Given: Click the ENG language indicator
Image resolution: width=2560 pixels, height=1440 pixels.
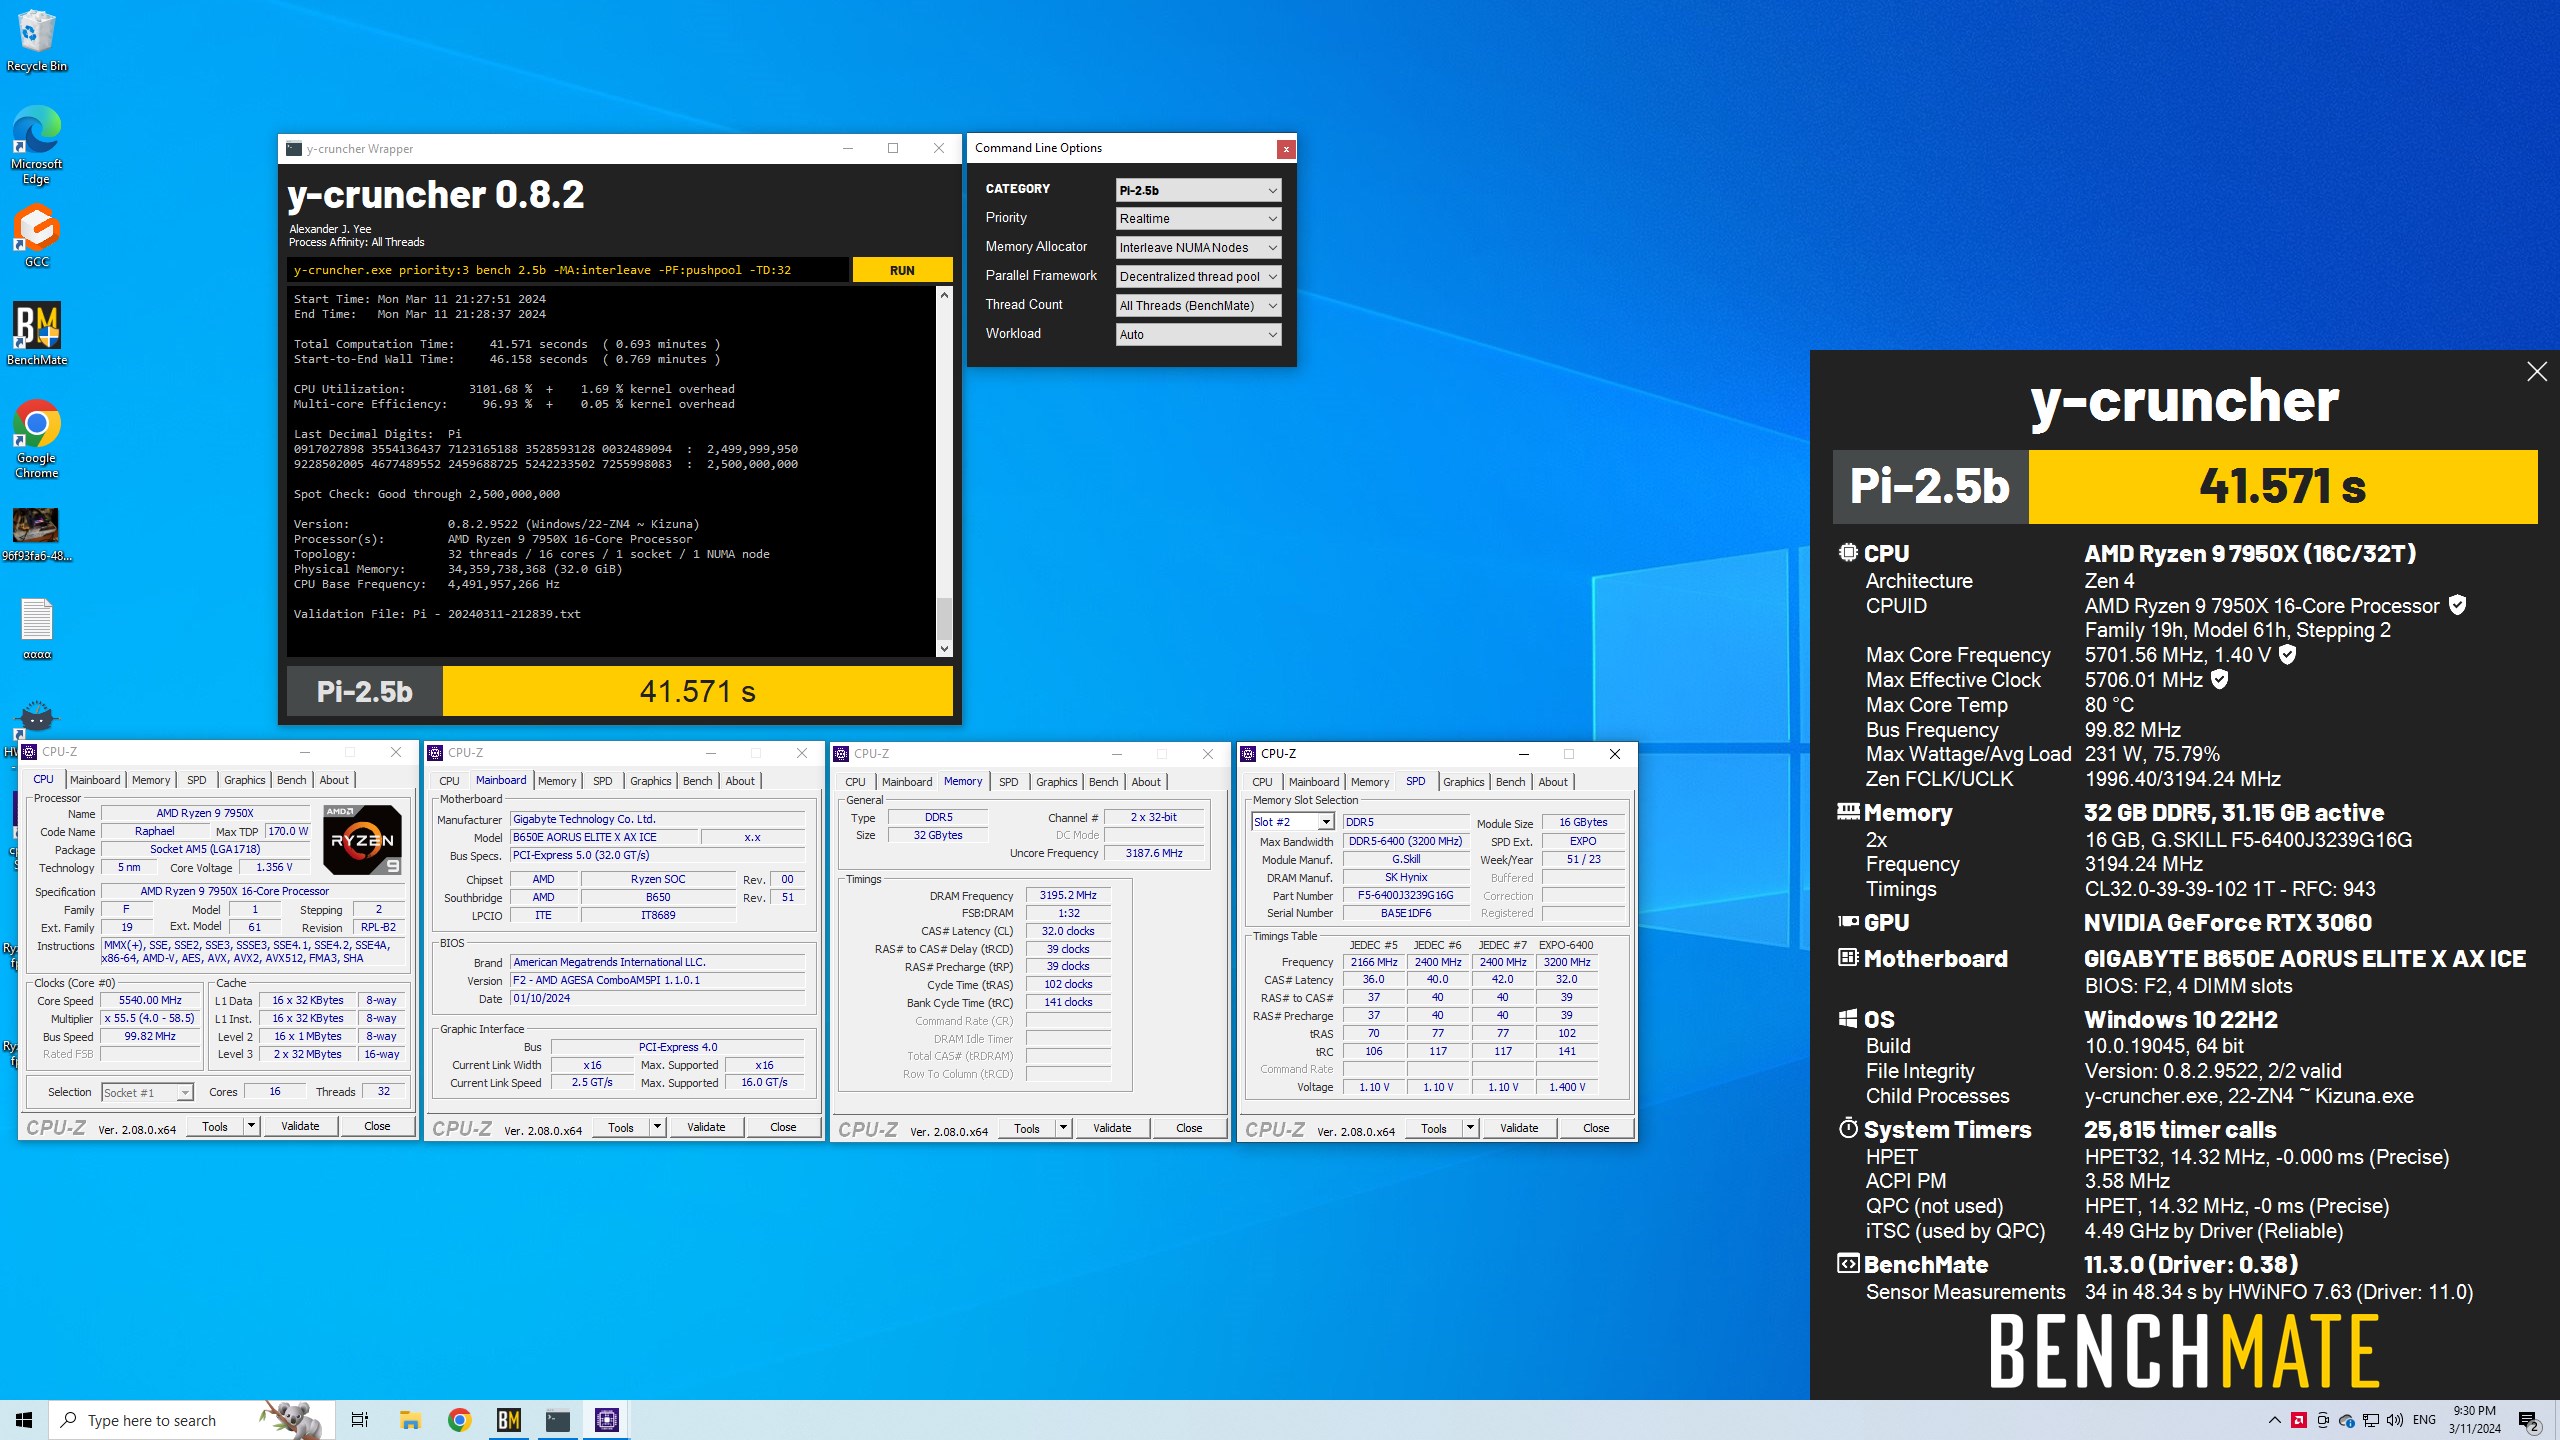Looking at the screenshot, I should pyautogui.click(x=2424, y=1420).
